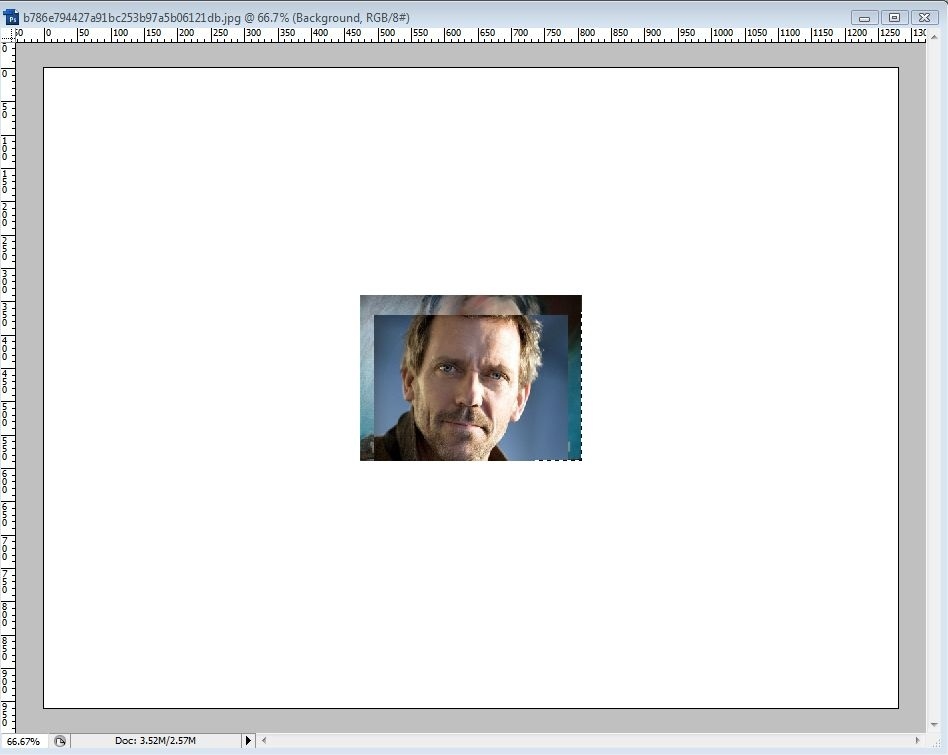Click the document title b786e794427a91bc253b97a5b06121db.jpg
The width and height of the screenshot is (948, 755).
[132, 18]
